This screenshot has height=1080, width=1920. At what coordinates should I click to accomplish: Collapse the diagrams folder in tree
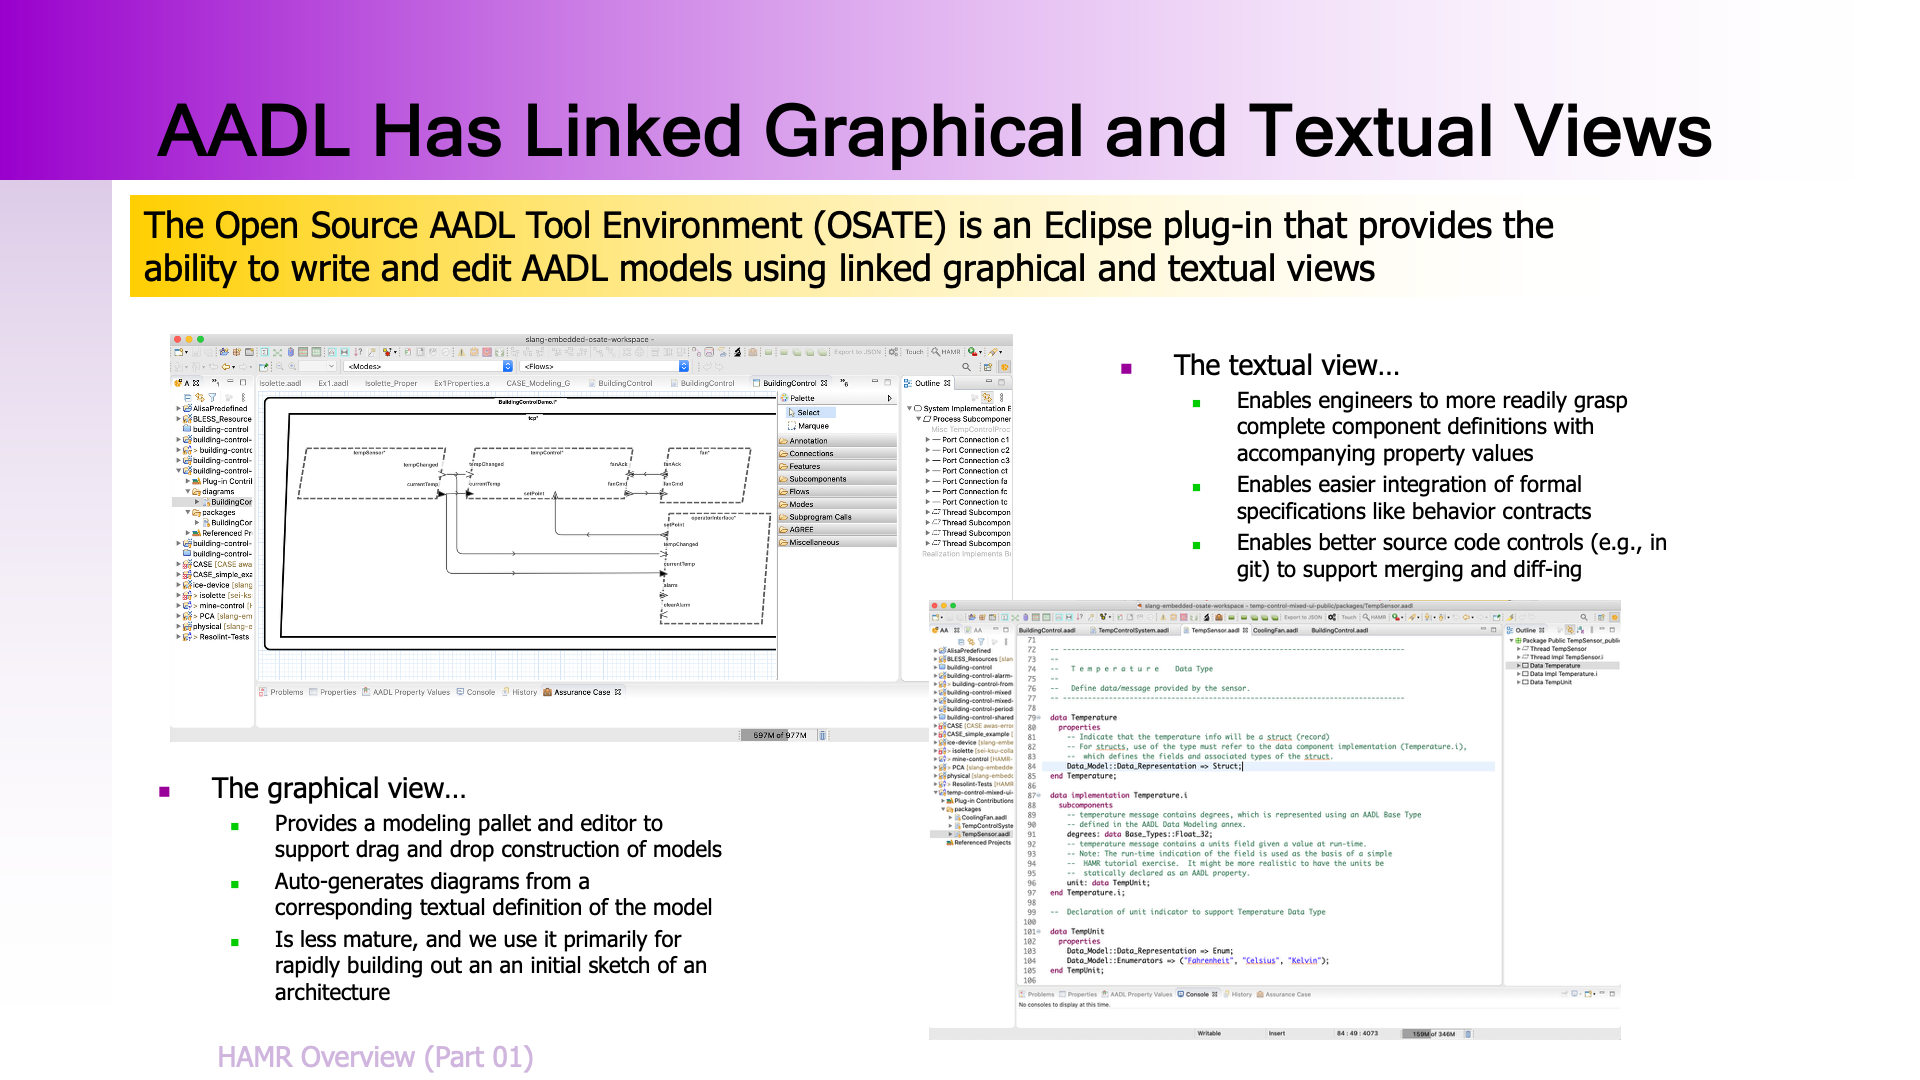pyautogui.click(x=188, y=492)
